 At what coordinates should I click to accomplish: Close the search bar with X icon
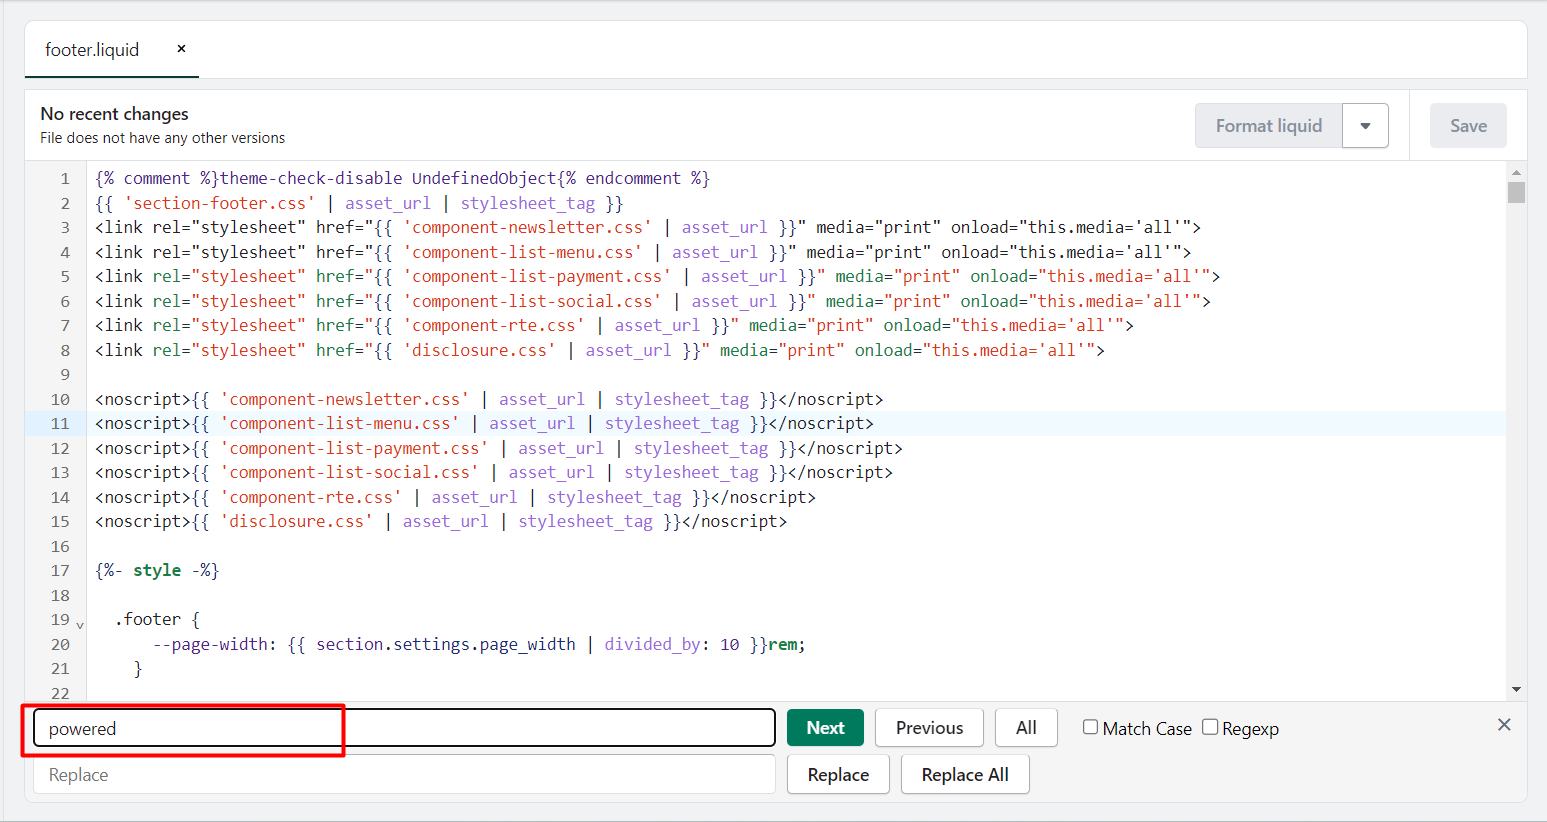tap(1504, 725)
